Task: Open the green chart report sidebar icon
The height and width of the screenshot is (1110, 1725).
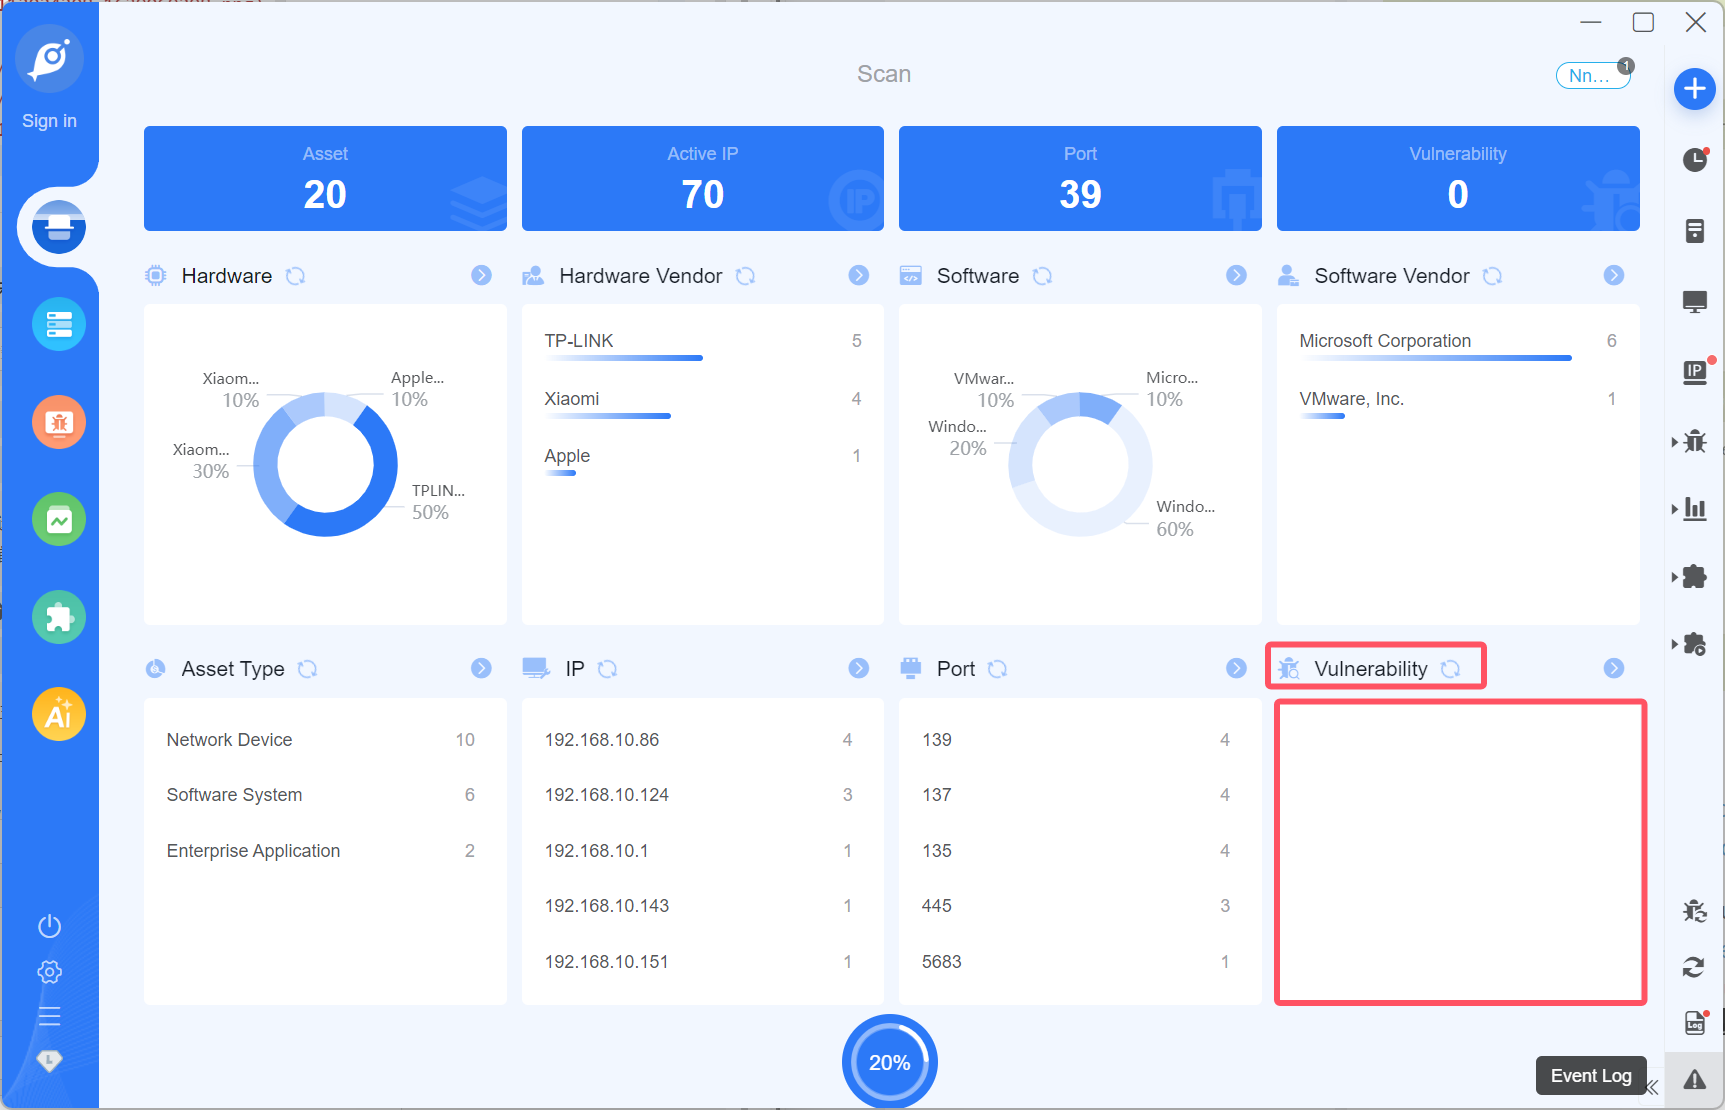Action: point(59,520)
